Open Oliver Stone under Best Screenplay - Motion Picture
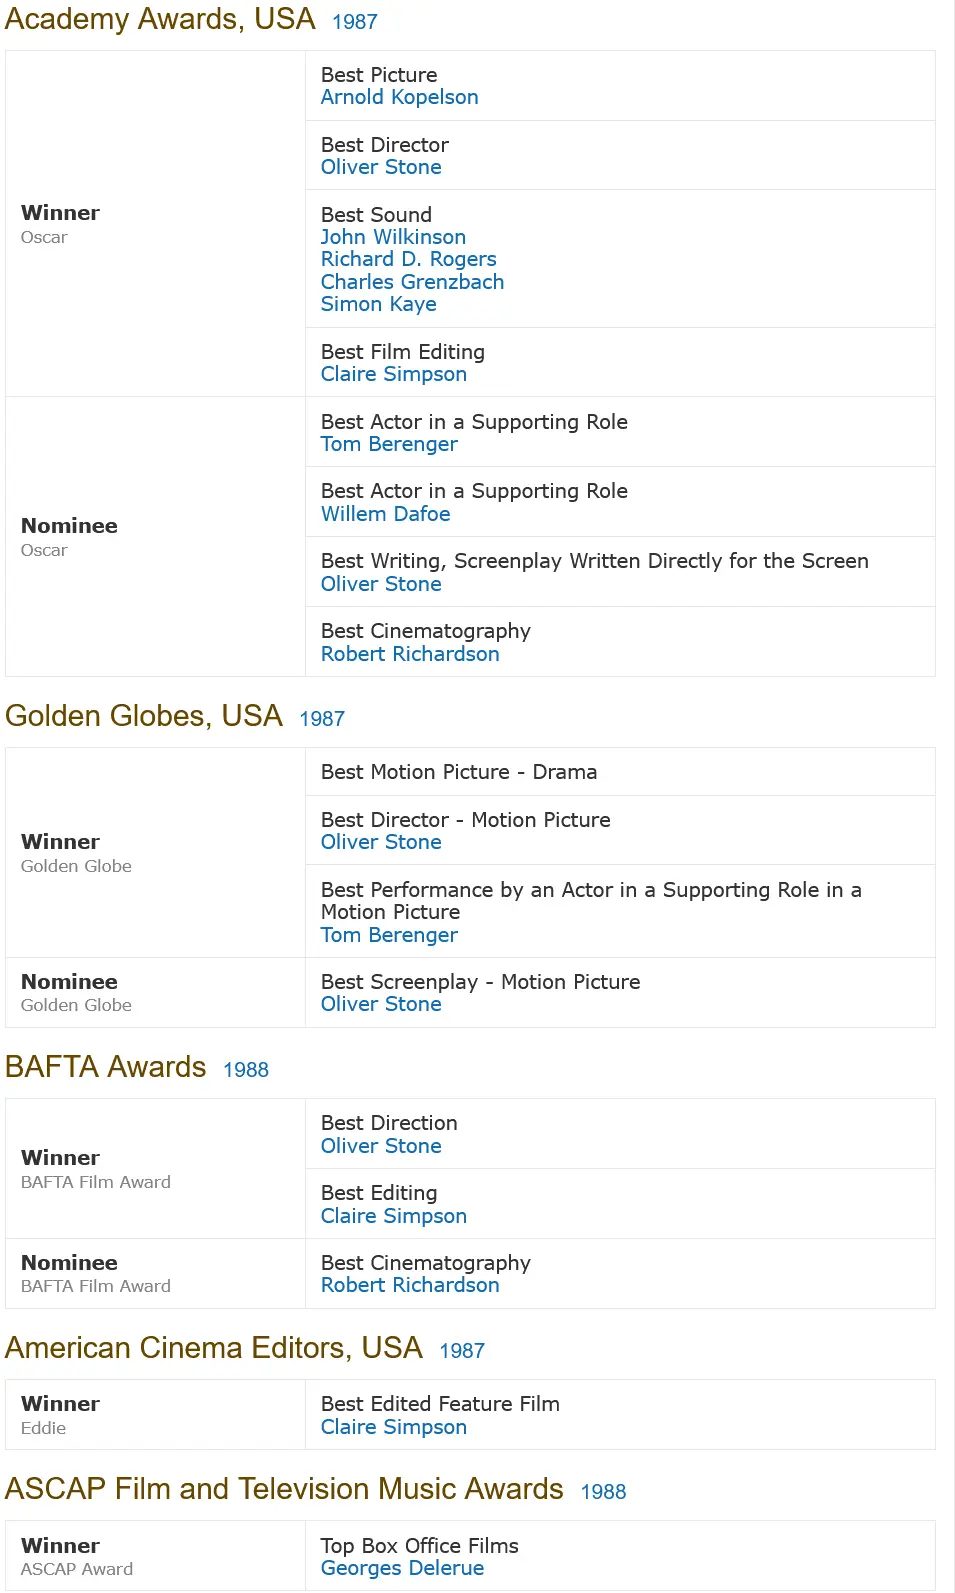The width and height of the screenshot is (955, 1593). [381, 1004]
